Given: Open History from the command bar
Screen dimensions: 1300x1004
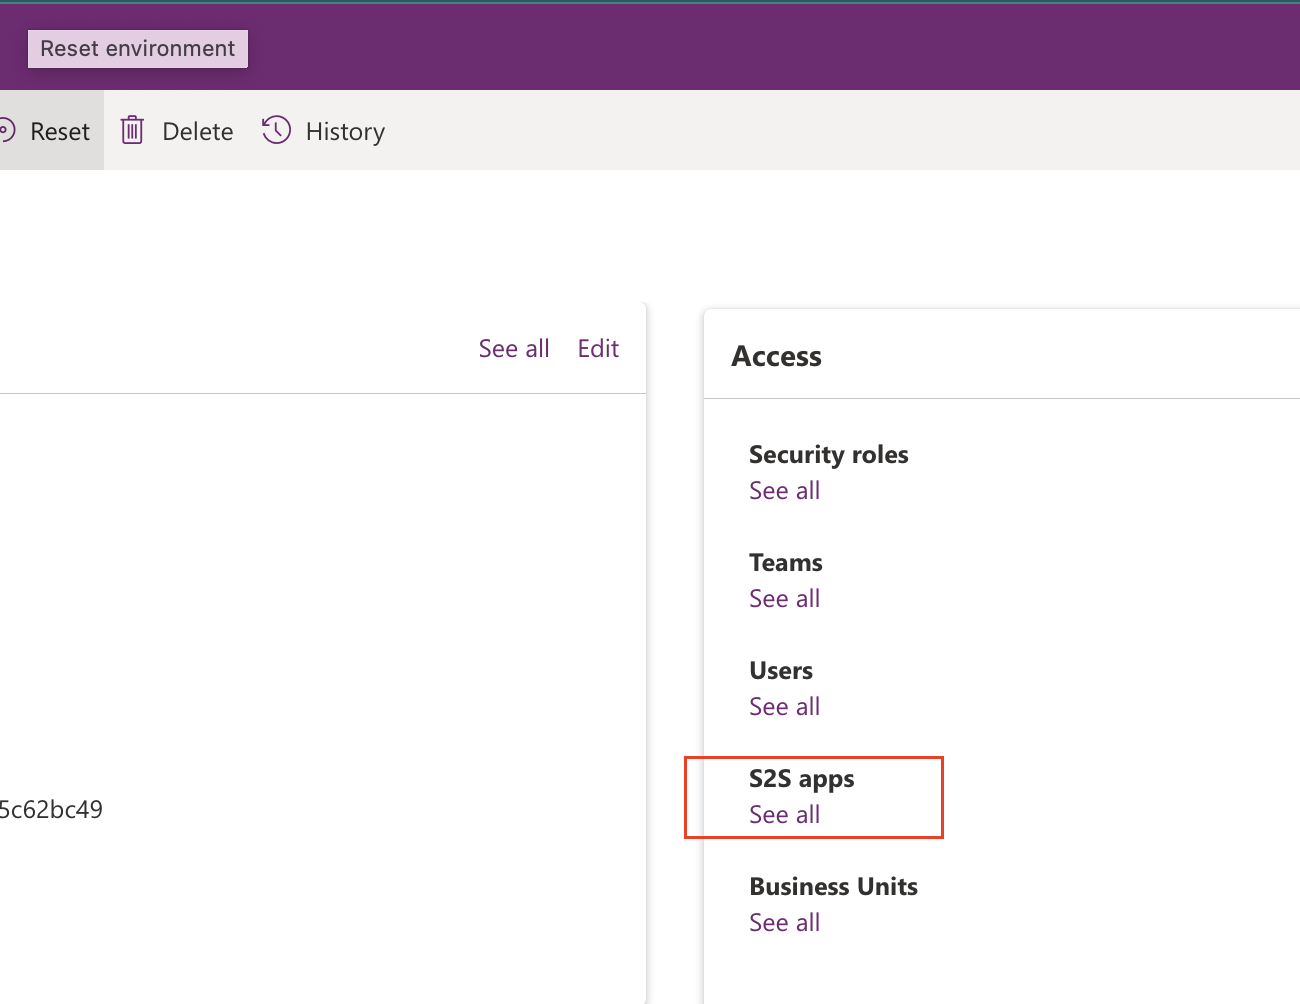Looking at the screenshot, I should 345,132.
